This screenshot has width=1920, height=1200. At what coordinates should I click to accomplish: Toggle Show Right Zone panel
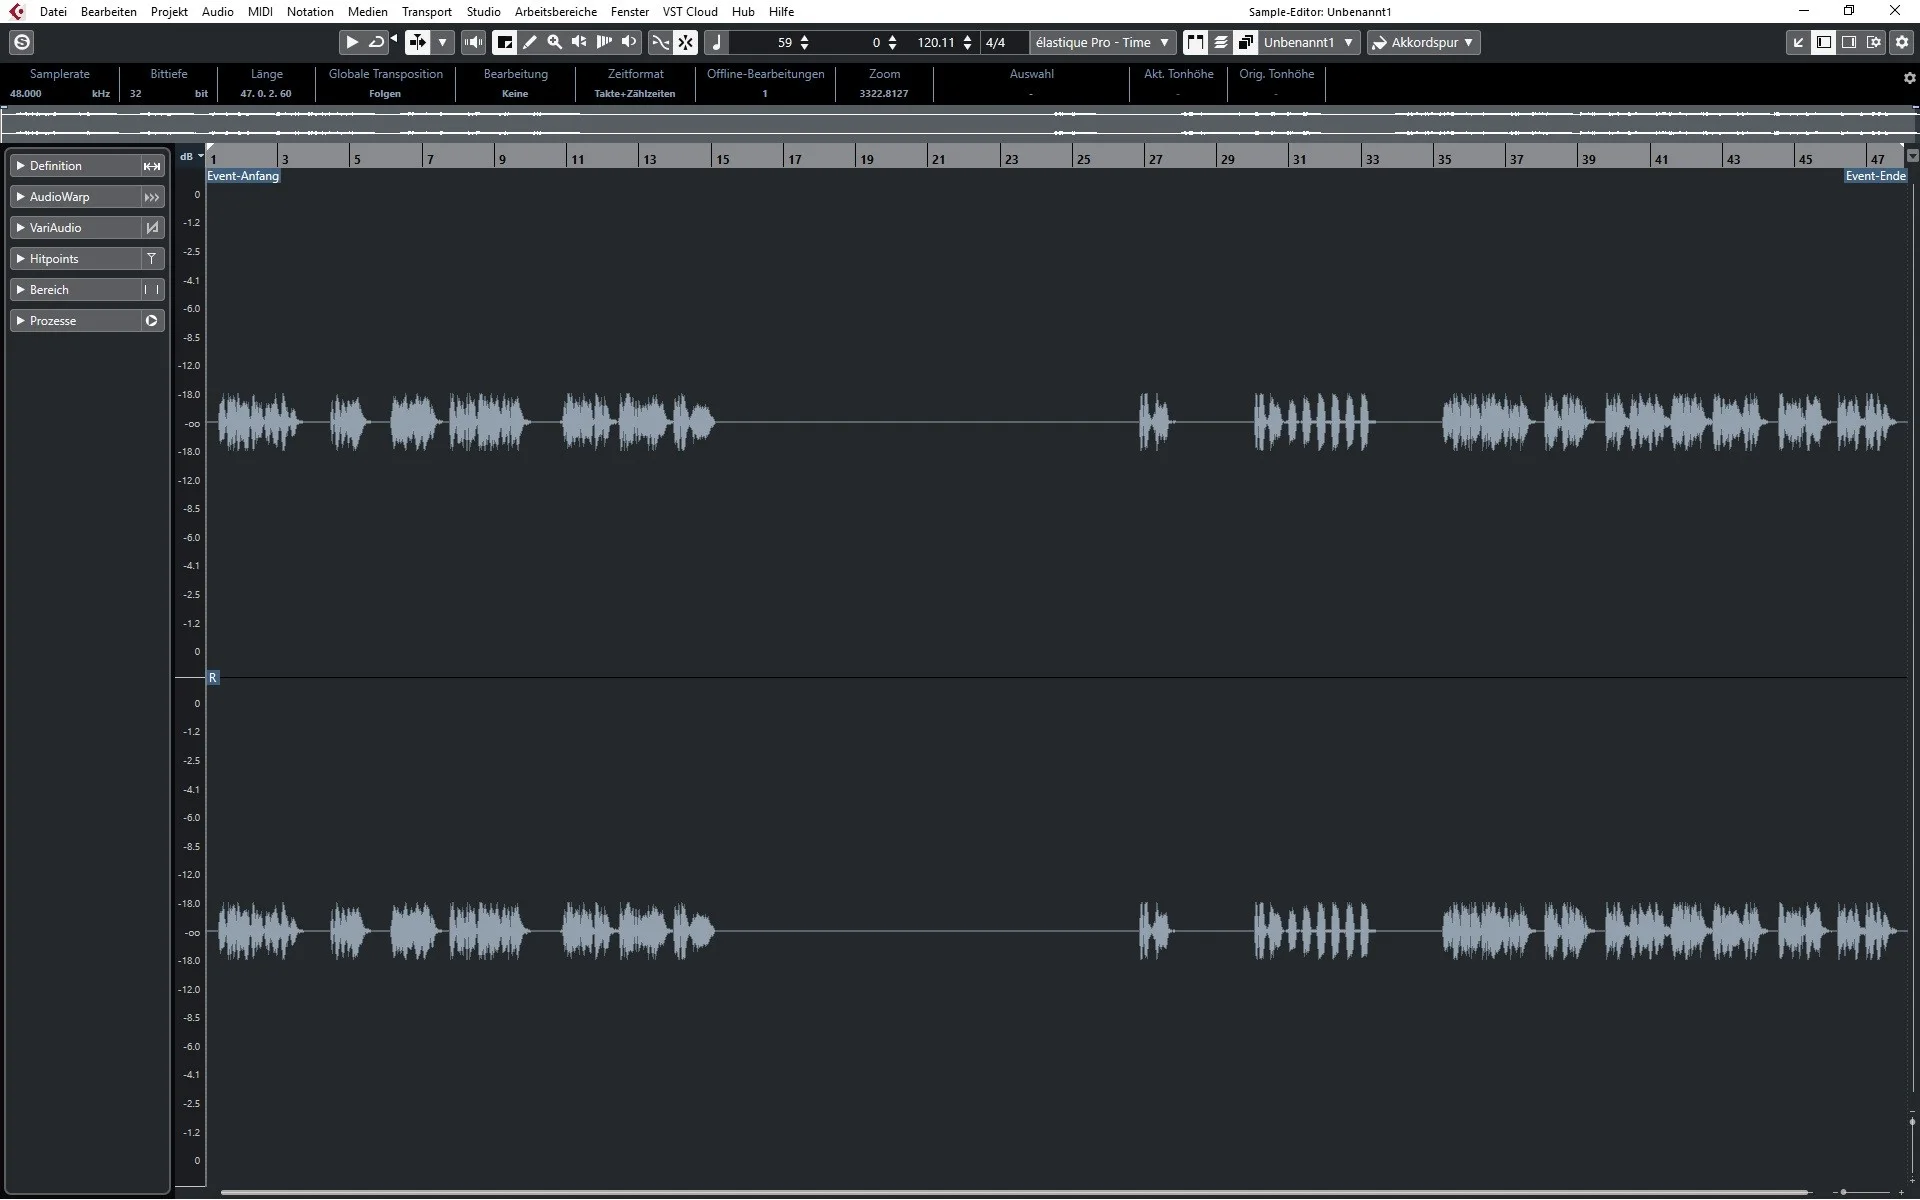pos(1849,42)
